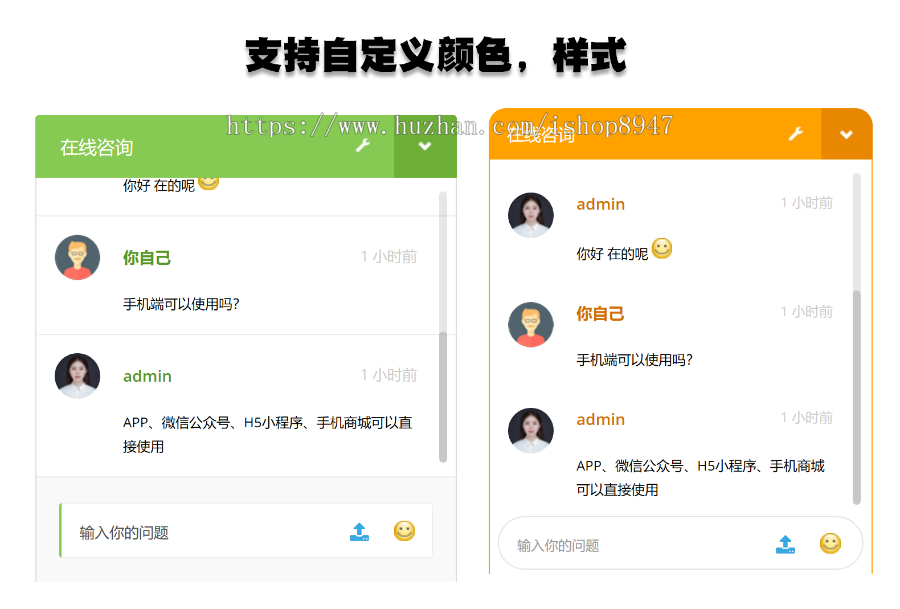Open the emoji picker in orange chat
The height and width of the screenshot is (609, 900).
pyautogui.click(x=831, y=544)
